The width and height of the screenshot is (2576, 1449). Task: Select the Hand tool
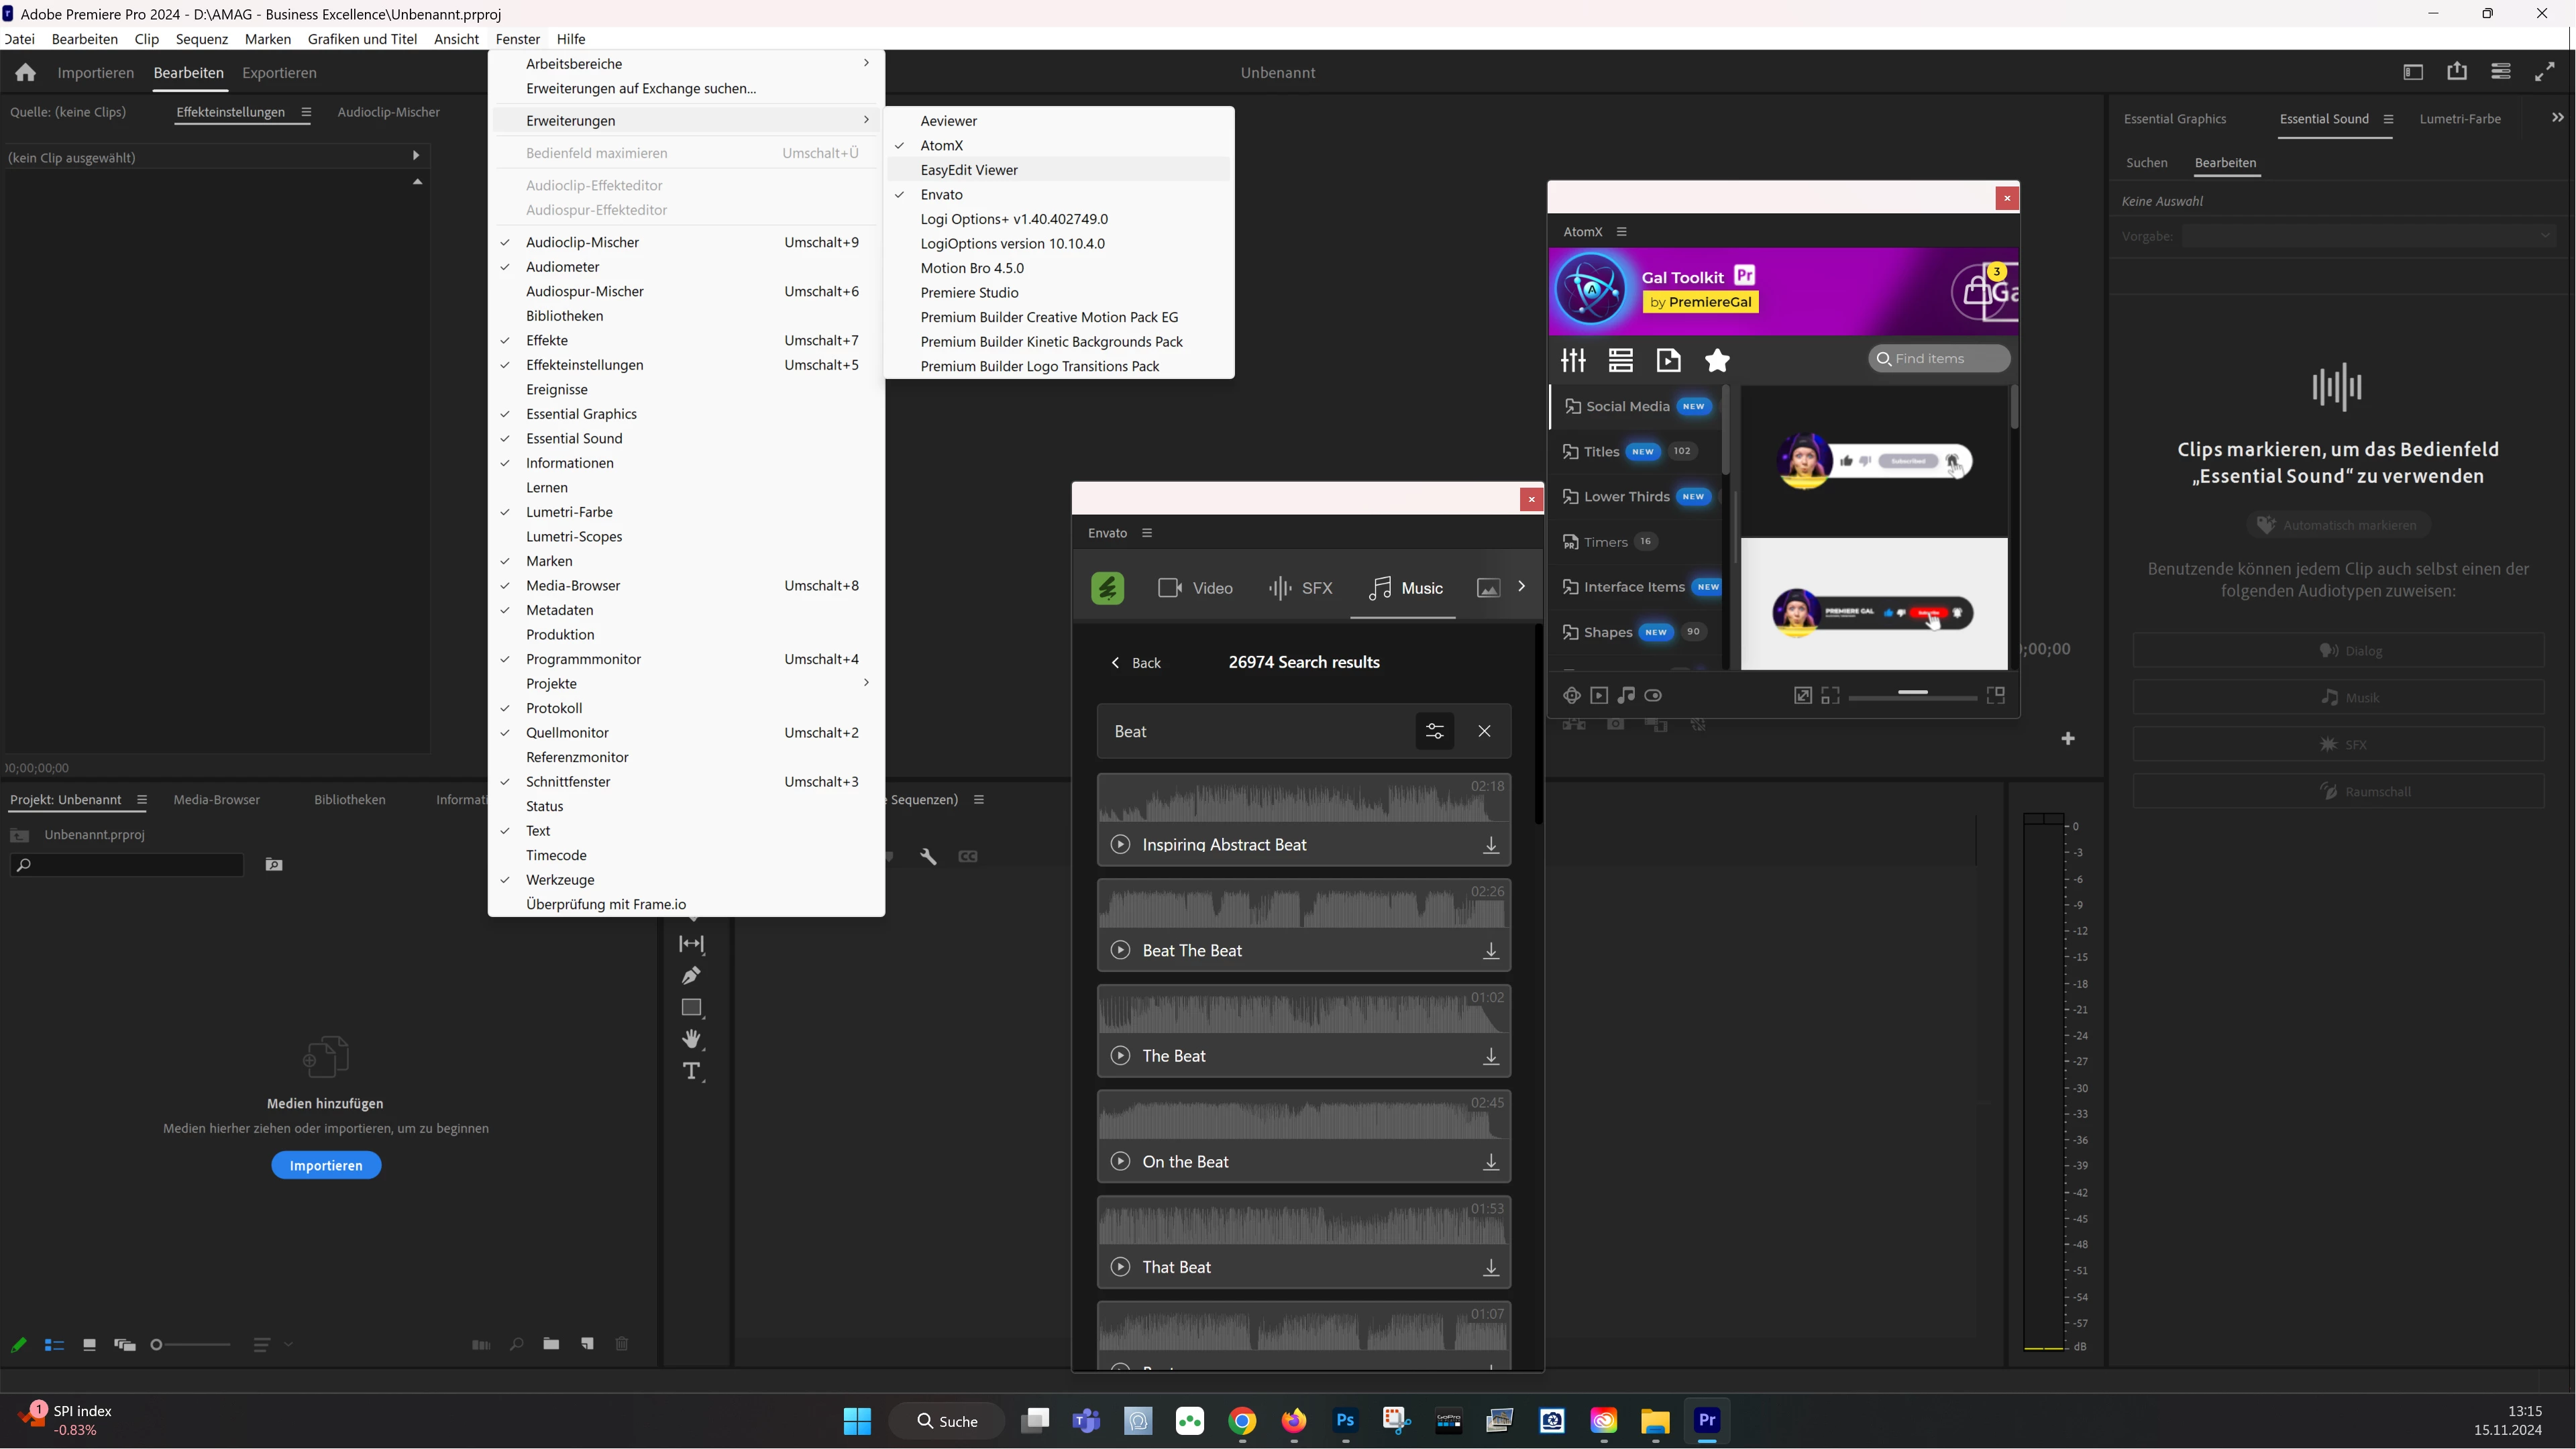691,1040
